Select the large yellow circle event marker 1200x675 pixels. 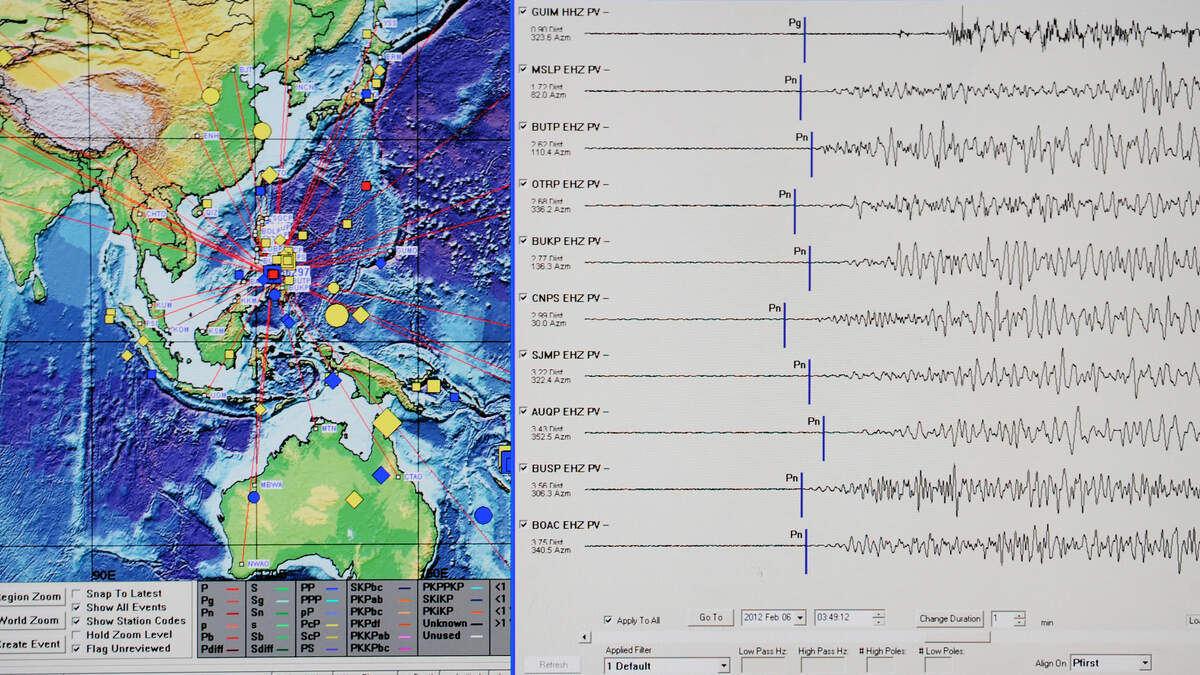point(337,316)
